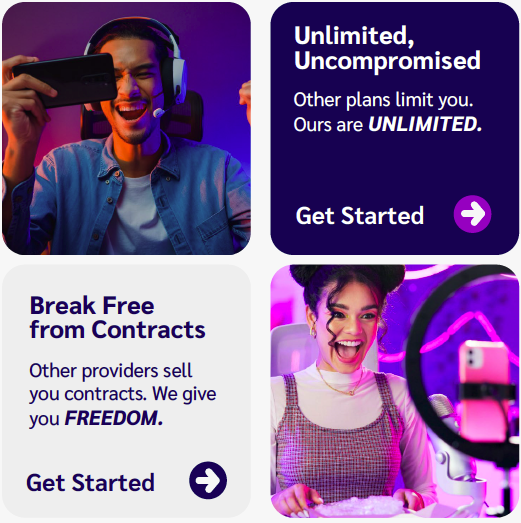
Task: Click the italic FREEDOM text
Action: click(x=114, y=418)
